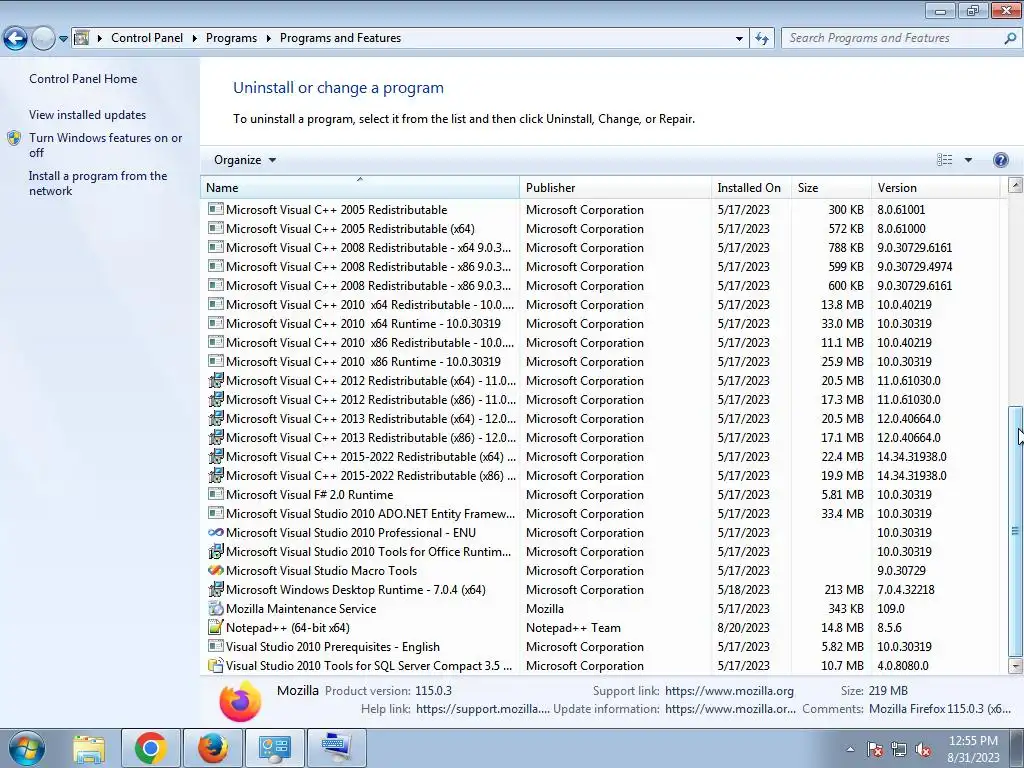Click the change view icon
The width and height of the screenshot is (1024, 768).
pos(944,160)
